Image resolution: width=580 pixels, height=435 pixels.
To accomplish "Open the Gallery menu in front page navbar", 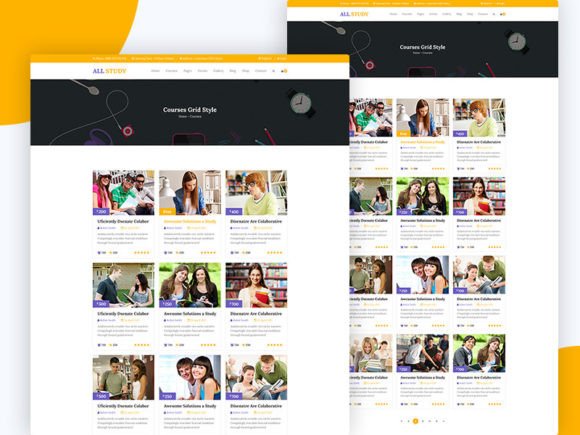I will (218, 71).
